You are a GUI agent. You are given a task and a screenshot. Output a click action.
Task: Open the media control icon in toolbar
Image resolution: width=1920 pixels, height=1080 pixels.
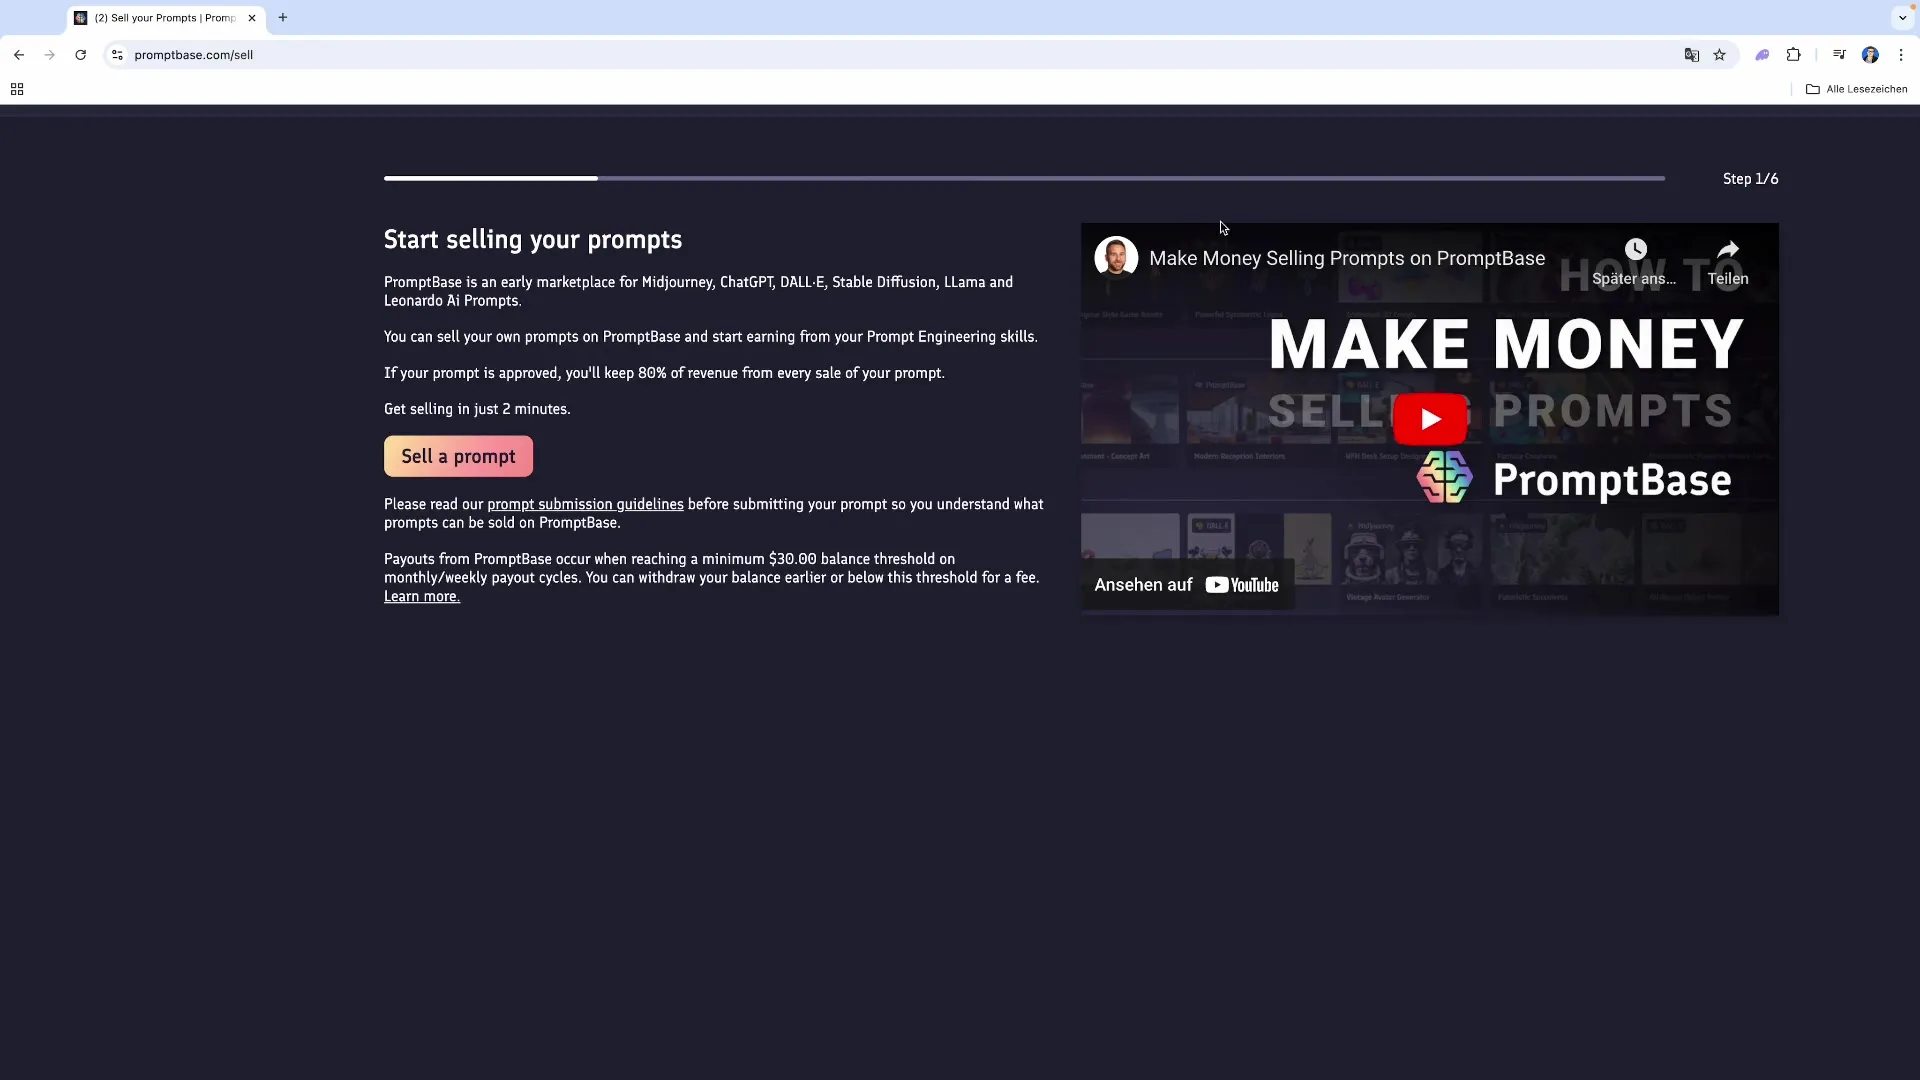tap(1839, 55)
